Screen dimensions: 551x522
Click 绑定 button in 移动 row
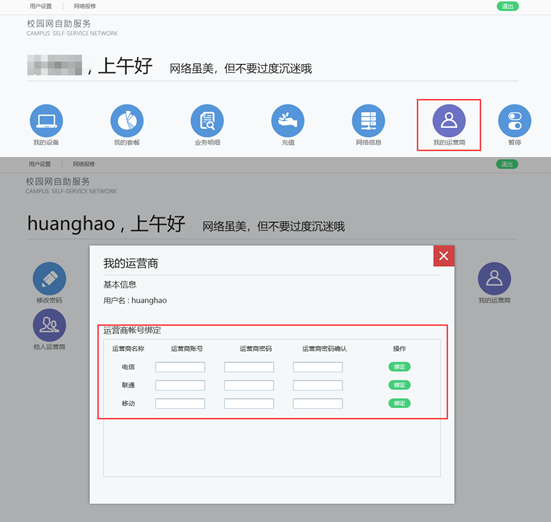click(399, 403)
